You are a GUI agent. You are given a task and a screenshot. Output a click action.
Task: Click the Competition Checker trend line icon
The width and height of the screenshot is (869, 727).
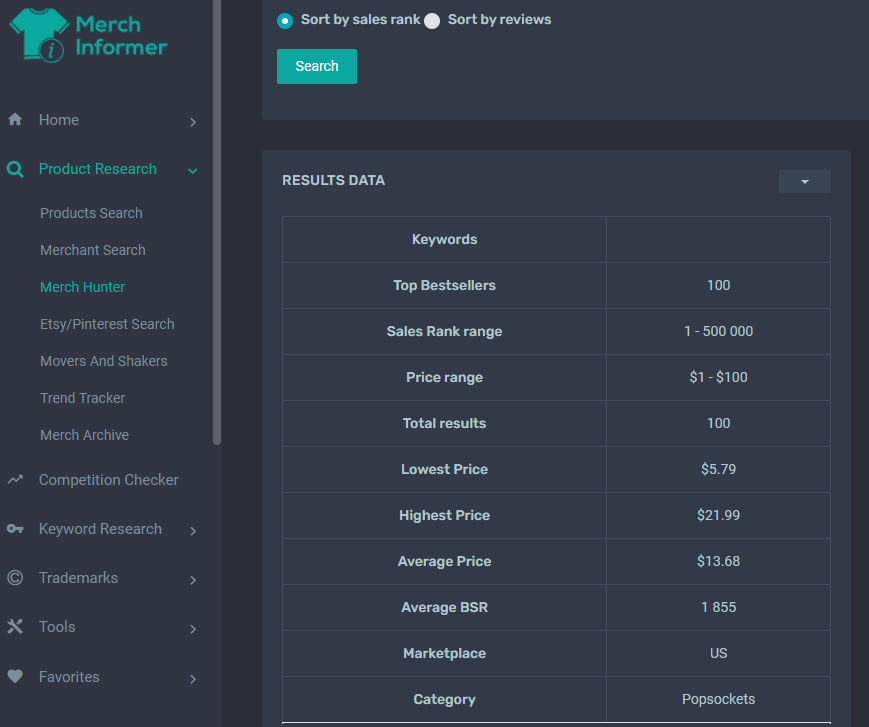pos(15,479)
